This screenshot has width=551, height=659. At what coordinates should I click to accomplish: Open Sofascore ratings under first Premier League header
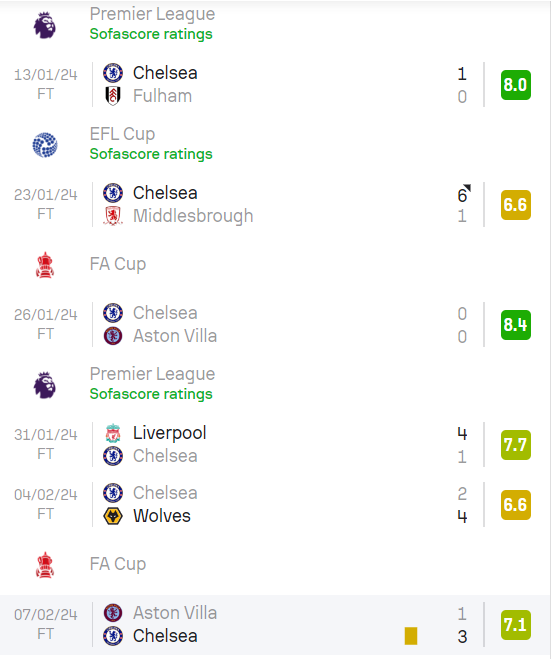coord(151,34)
